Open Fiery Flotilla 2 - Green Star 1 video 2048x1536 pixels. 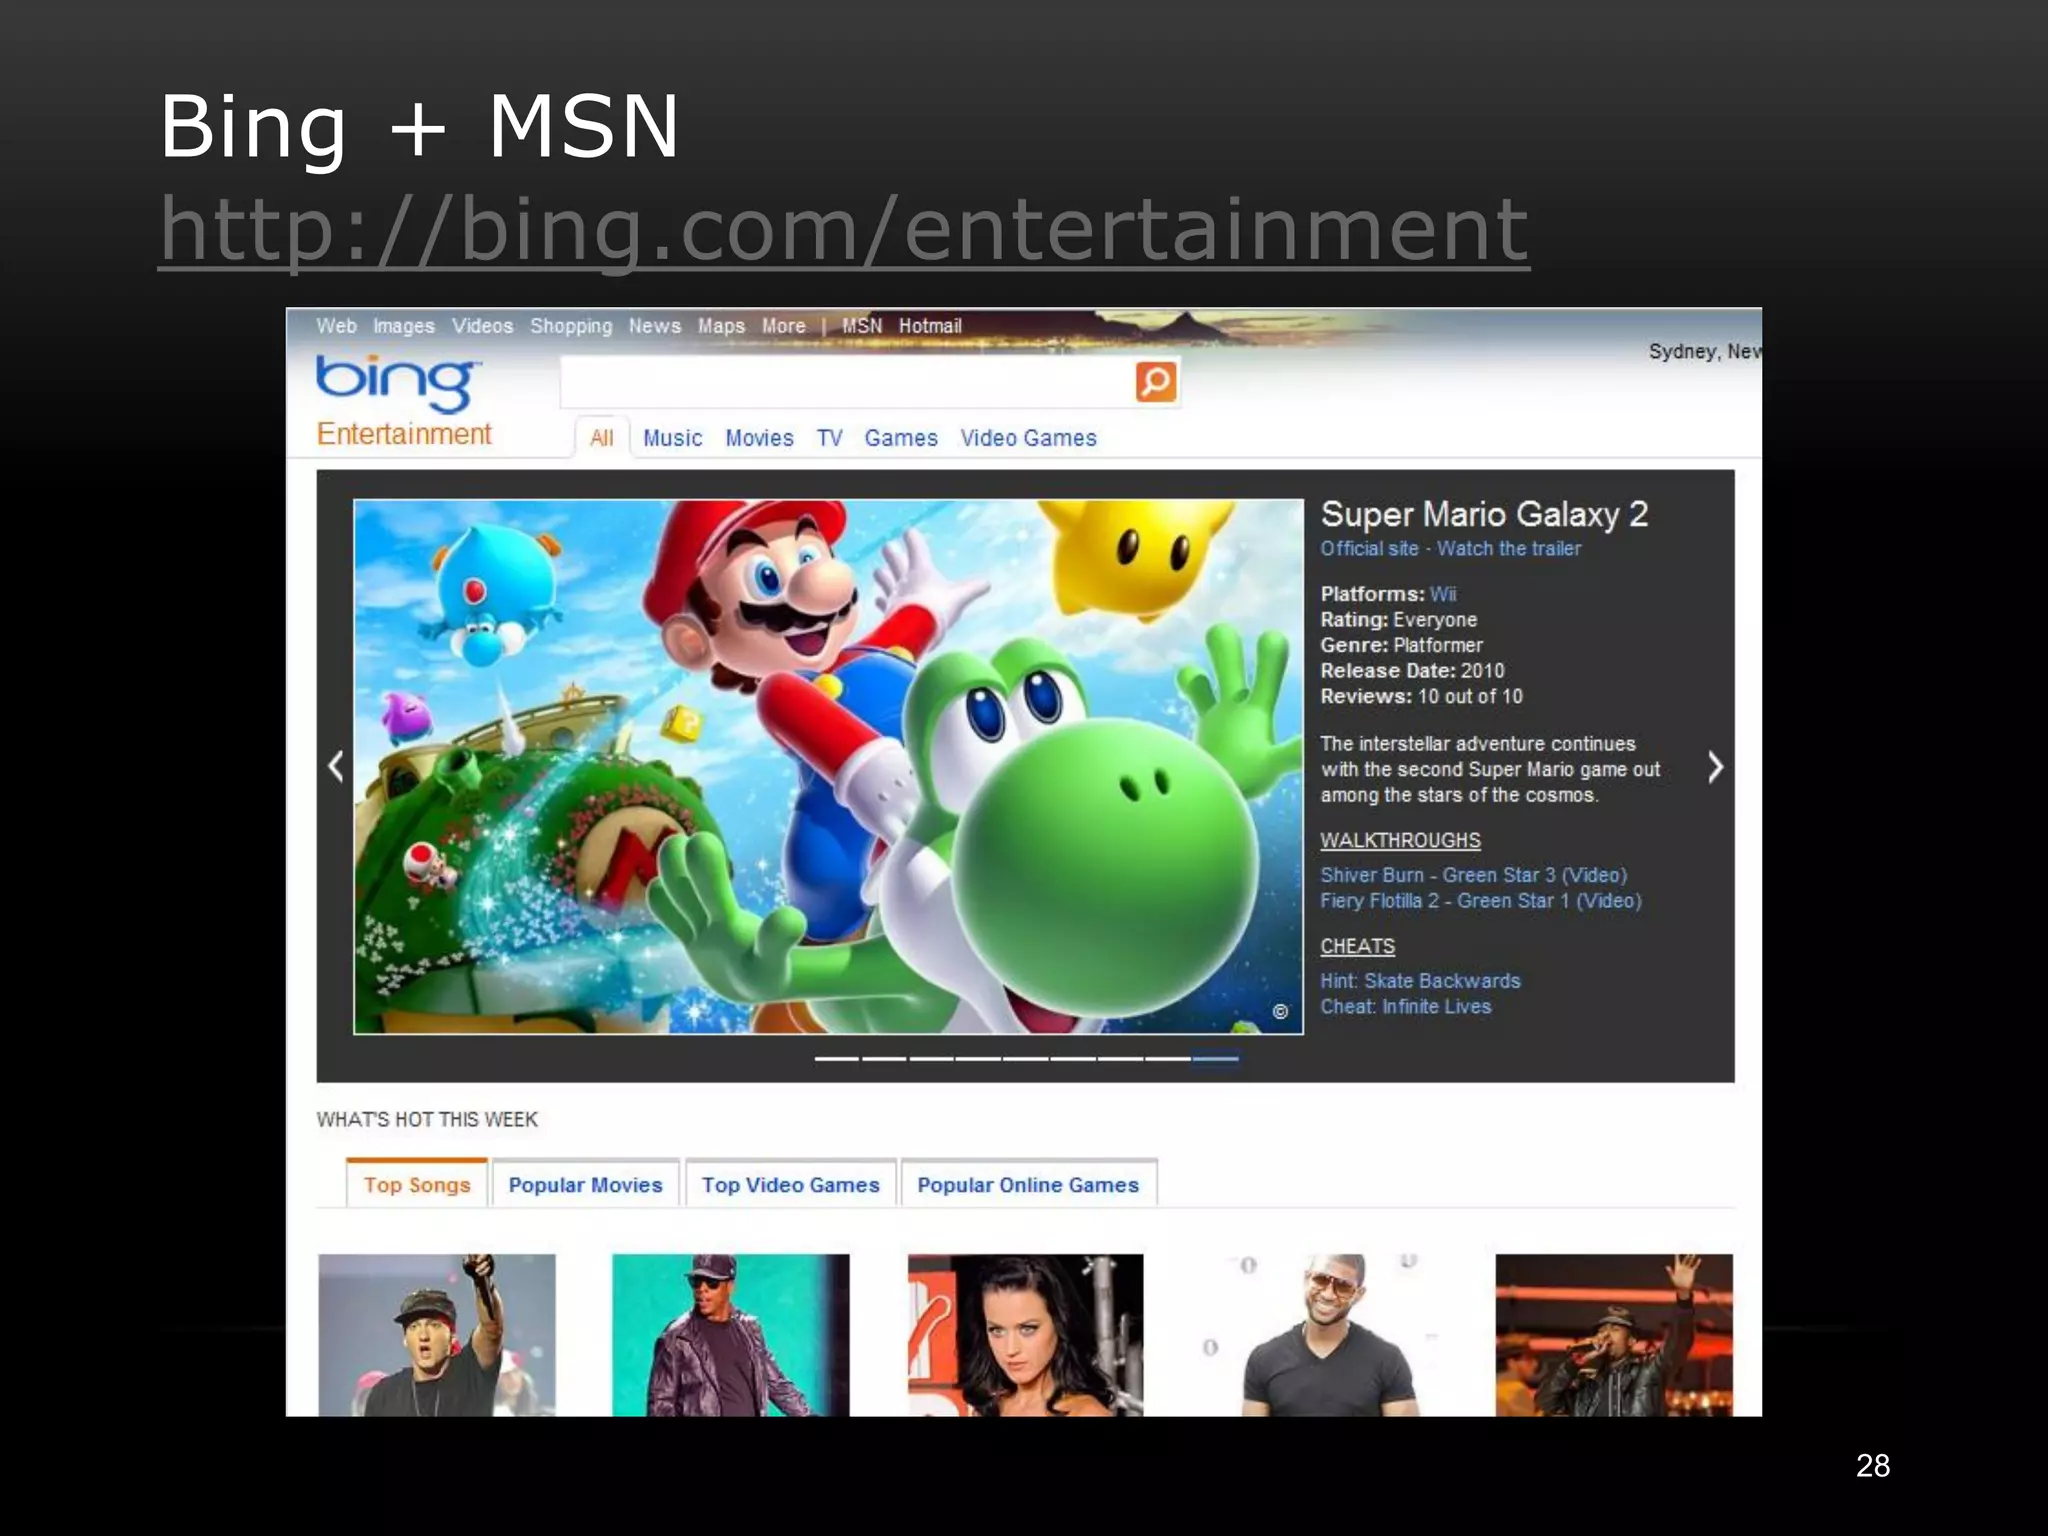[1481, 901]
